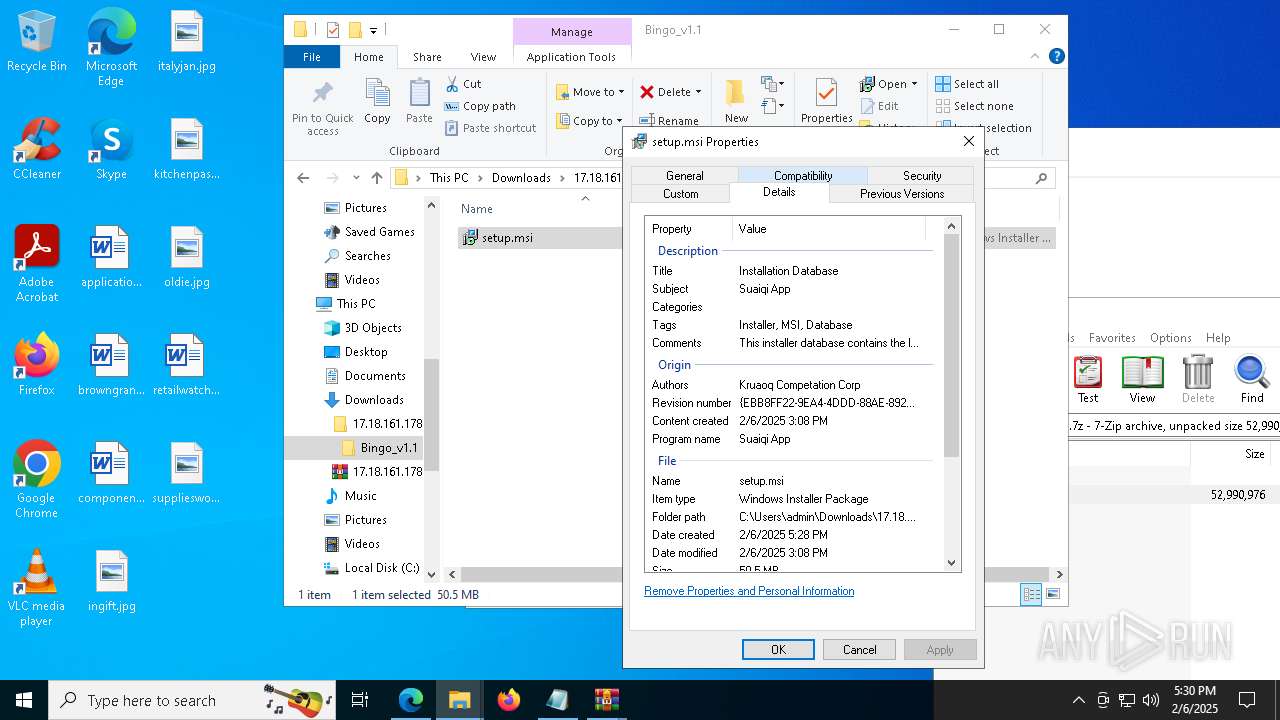Click Select none in ribbon
The width and height of the screenshot is (1280, 720).
[975, 106]
